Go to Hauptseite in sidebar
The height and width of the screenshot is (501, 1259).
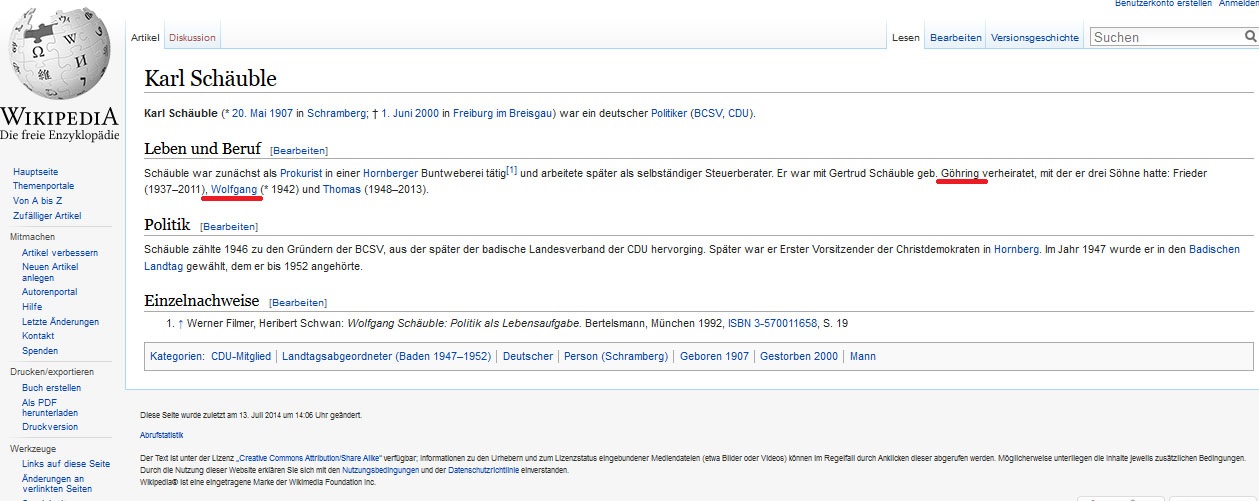pyautogui.click(x=35, y=172)
